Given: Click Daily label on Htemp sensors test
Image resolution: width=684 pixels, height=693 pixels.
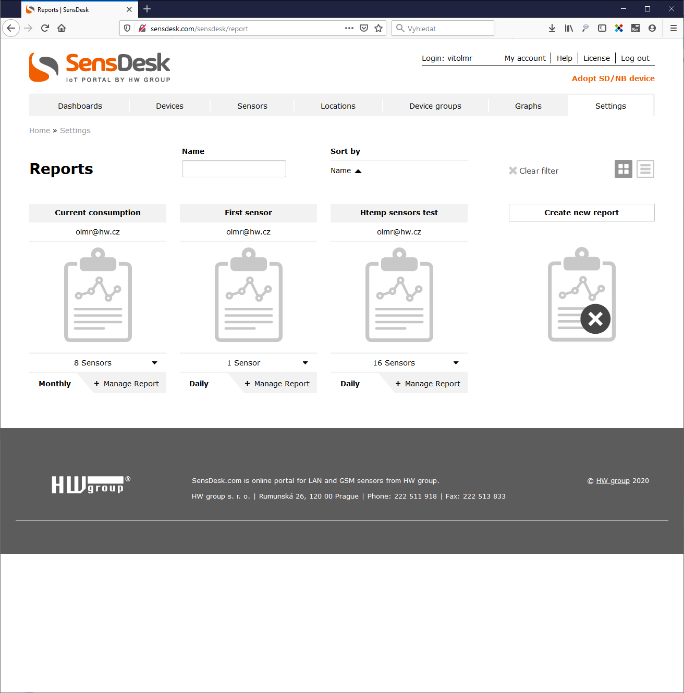Looking at the screenshot, I should tap(350, 384).
